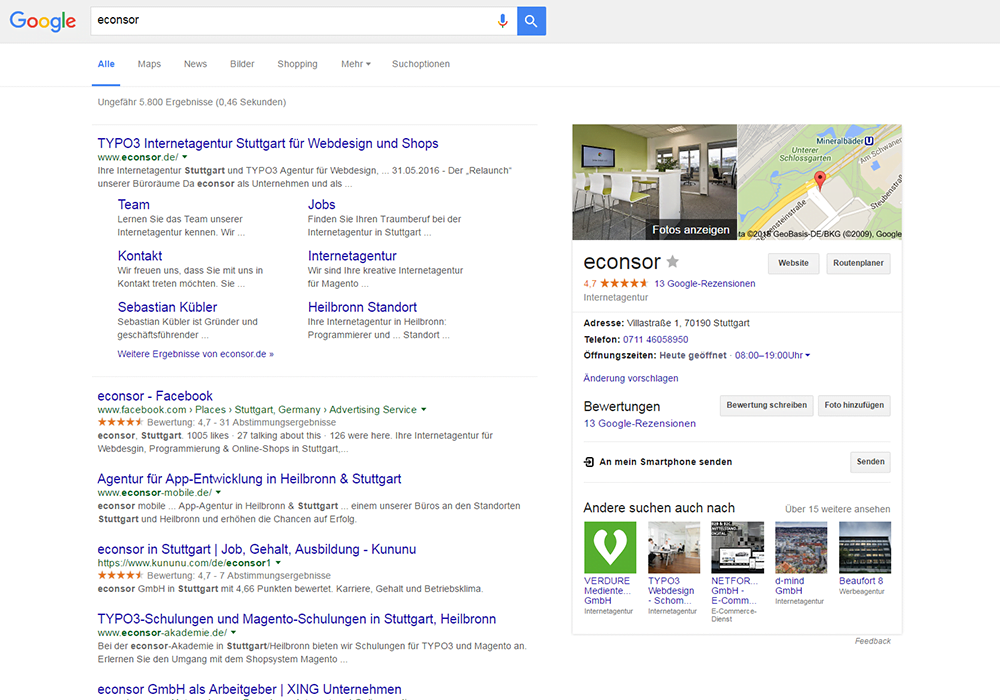The height and width of the screenshot is (700, 1000).
Task: Click Fotos anzeigen office photo
Action: [654, 182]
